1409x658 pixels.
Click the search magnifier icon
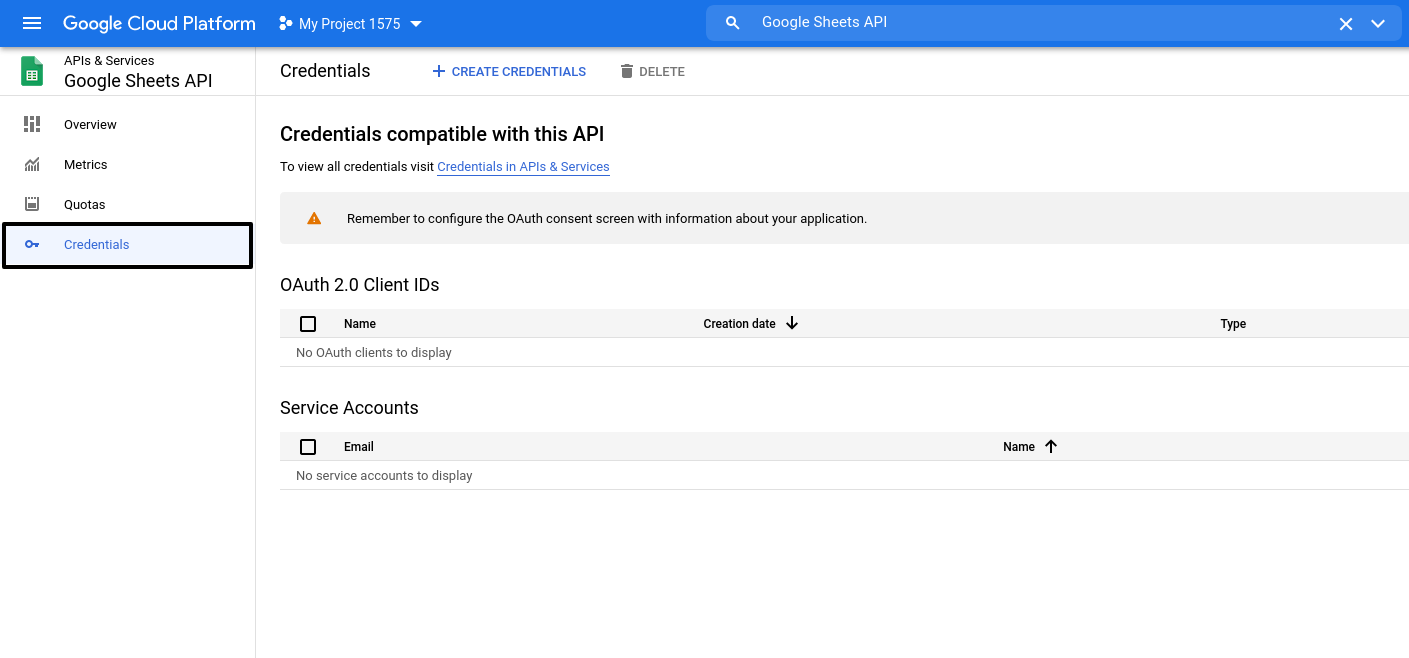(733, 23)
